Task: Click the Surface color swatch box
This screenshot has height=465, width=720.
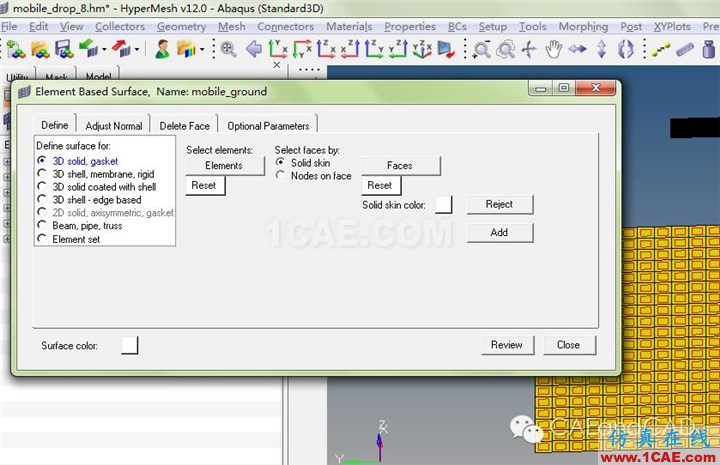Action: coord(129,345)
